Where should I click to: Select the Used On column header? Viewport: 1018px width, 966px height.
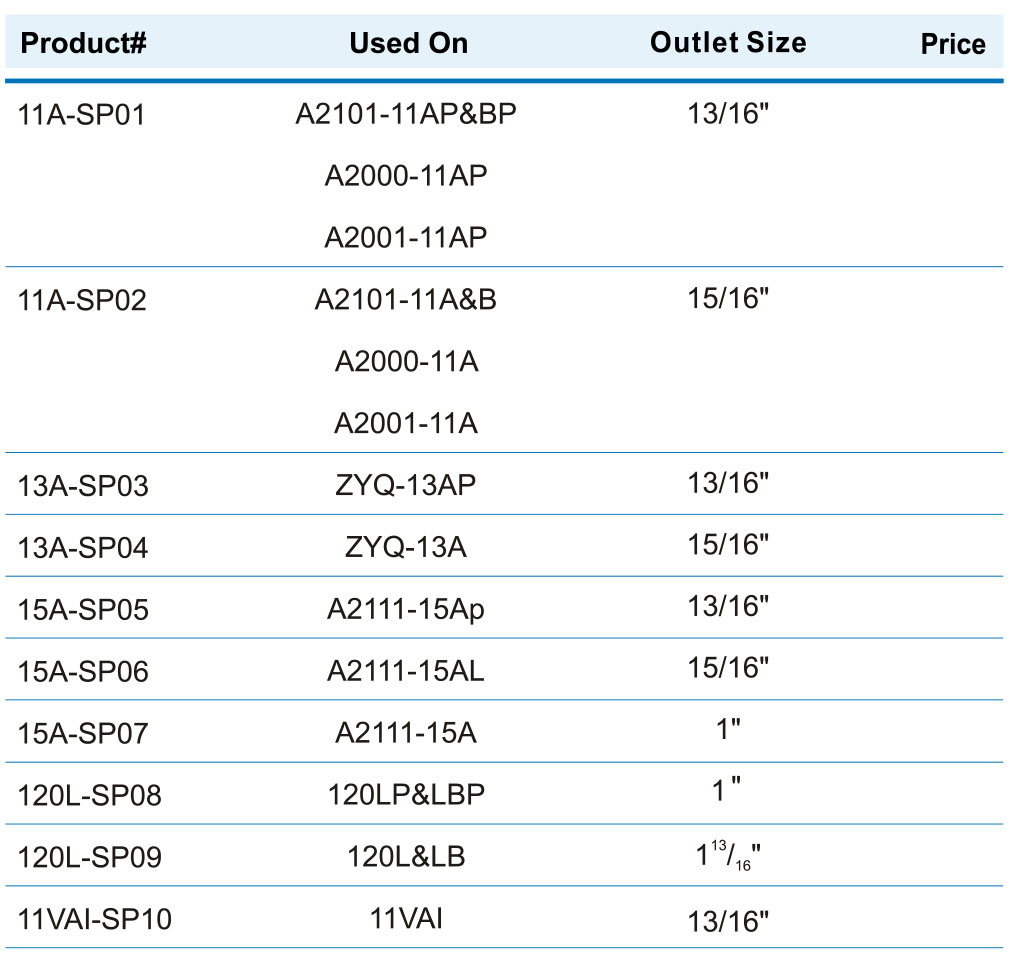tap(408, 43)
